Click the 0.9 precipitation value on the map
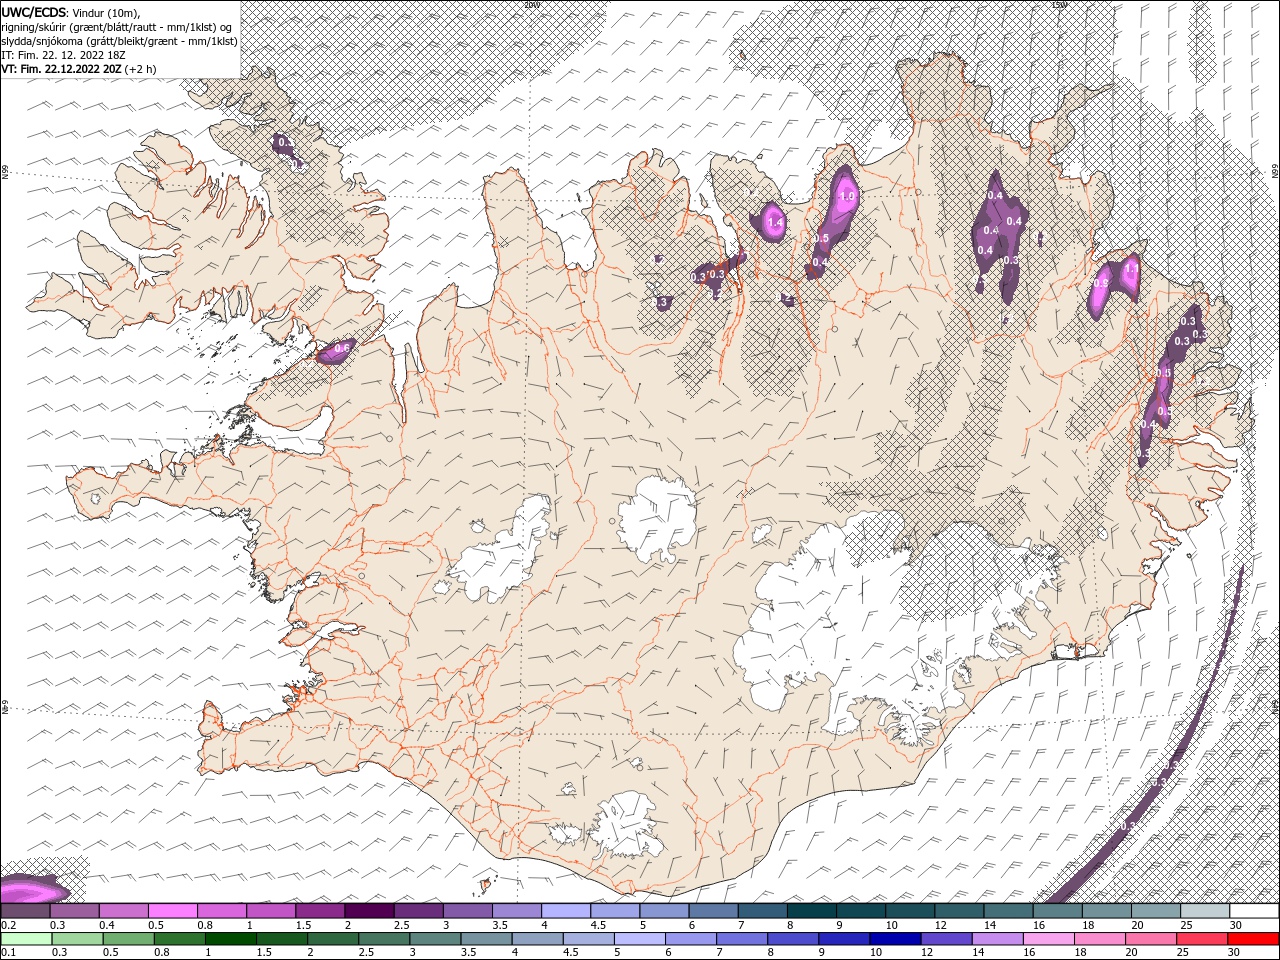Screen dimensions: 1280x960 (x=1101, y=284)
